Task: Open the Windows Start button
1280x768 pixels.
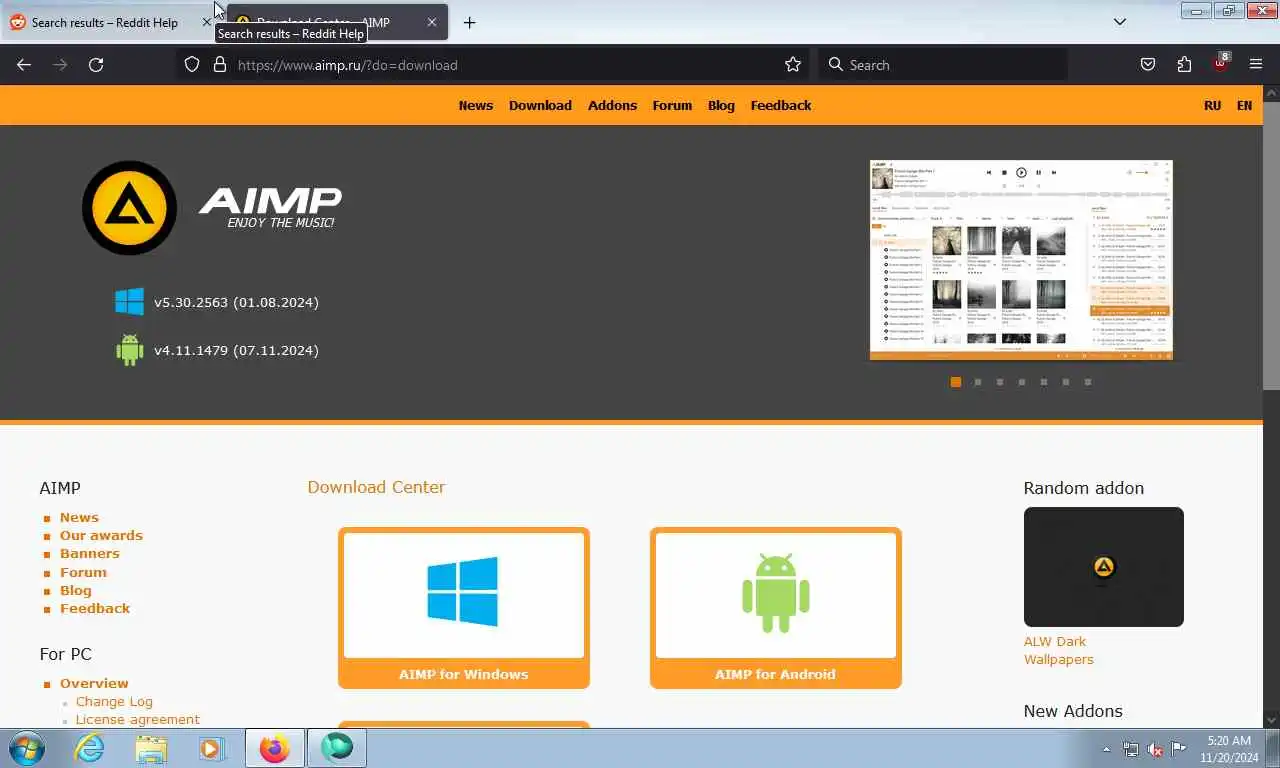Action: coord(26,748)
